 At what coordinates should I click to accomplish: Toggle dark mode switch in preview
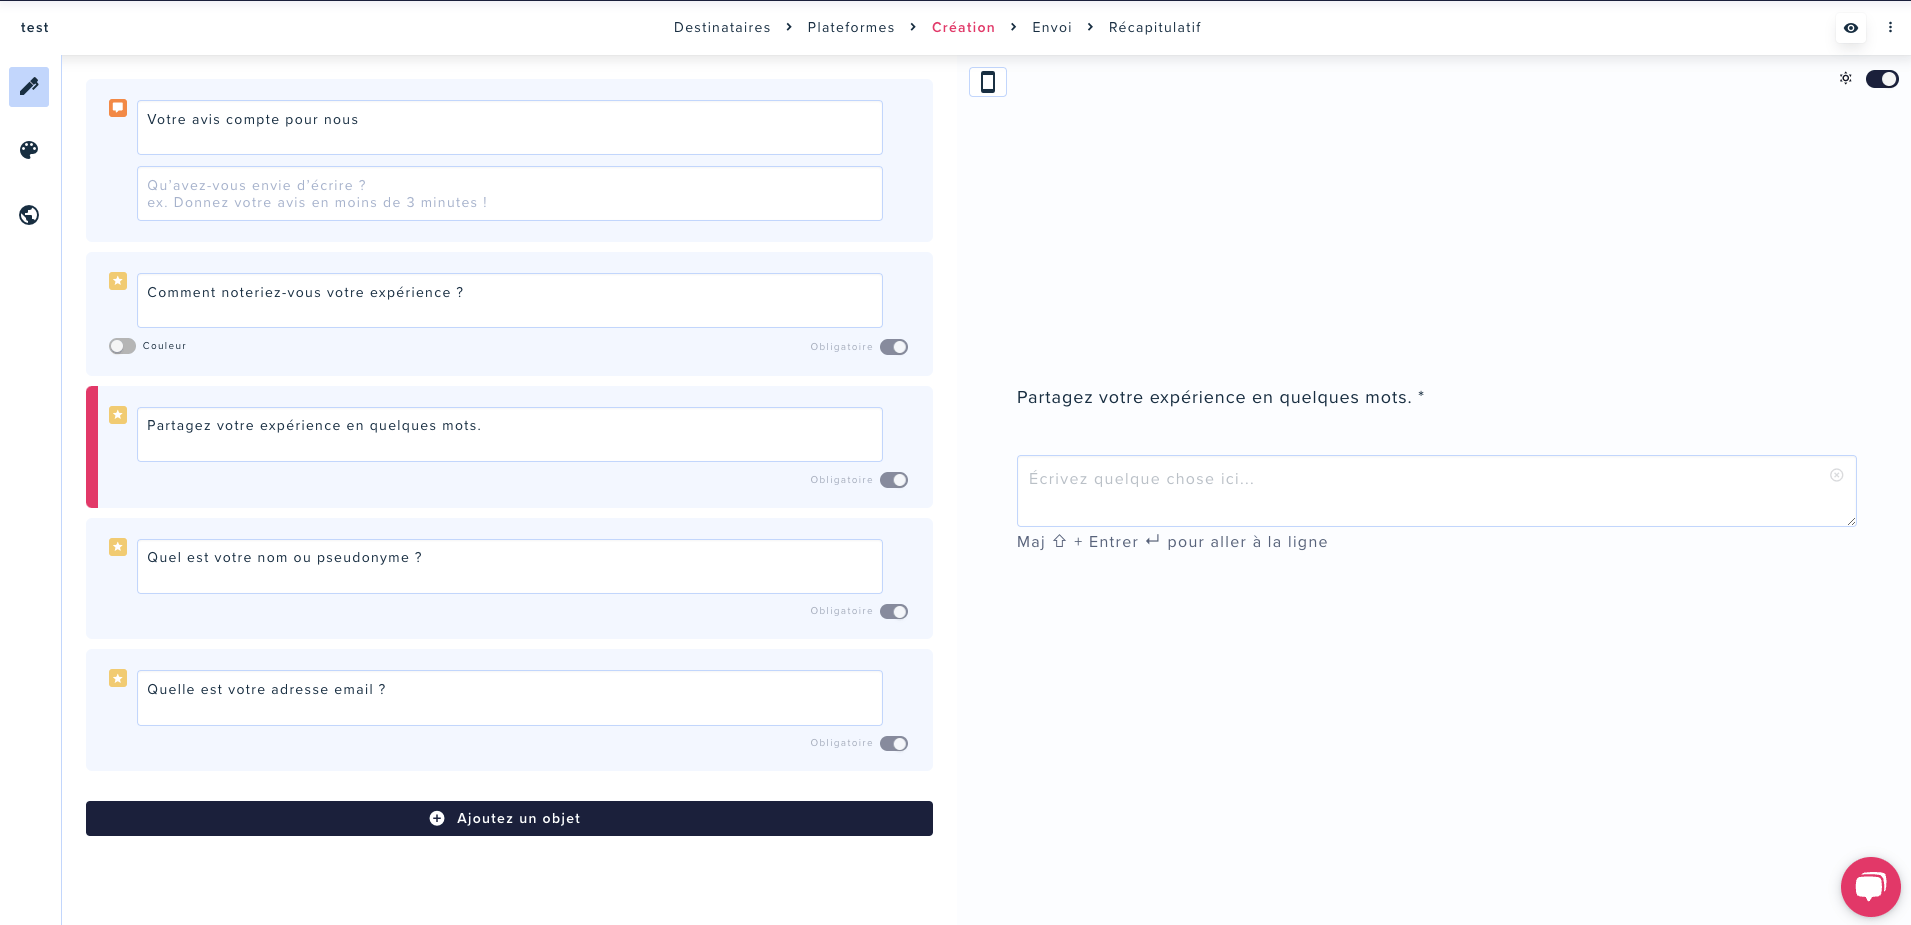pos(1881,79)
